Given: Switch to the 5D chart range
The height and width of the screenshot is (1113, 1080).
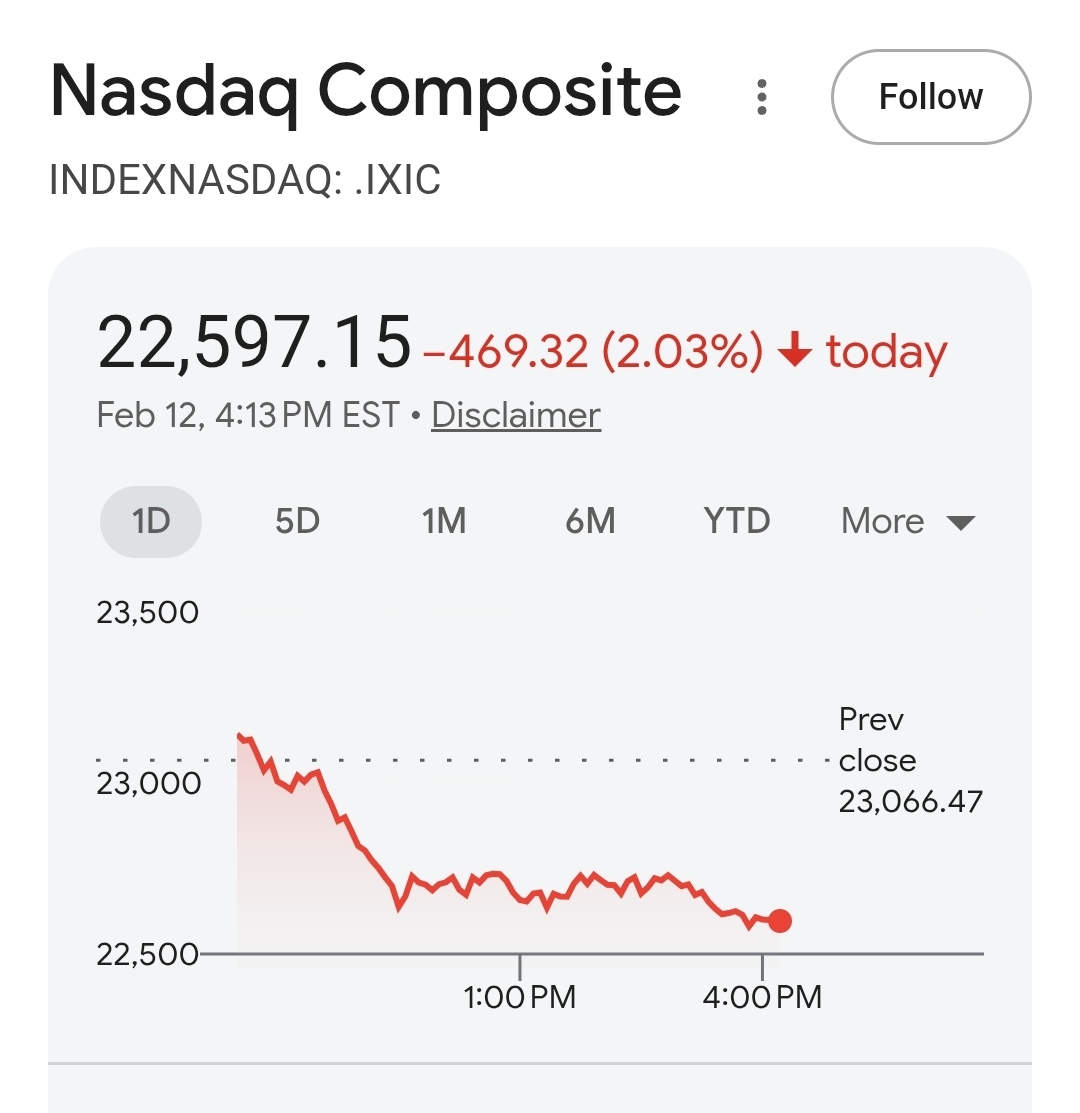Looking at the screenshot, I should click(x=297, y=521).
